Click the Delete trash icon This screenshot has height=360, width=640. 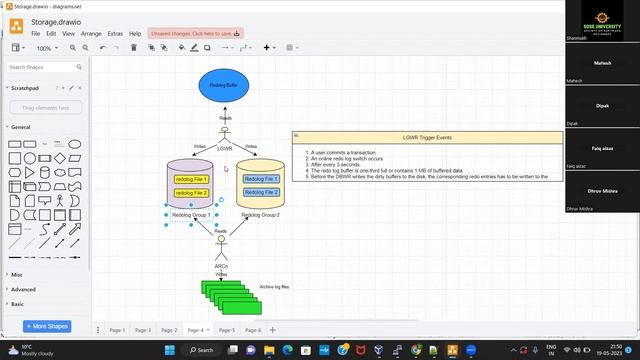[x=133, y=48]
